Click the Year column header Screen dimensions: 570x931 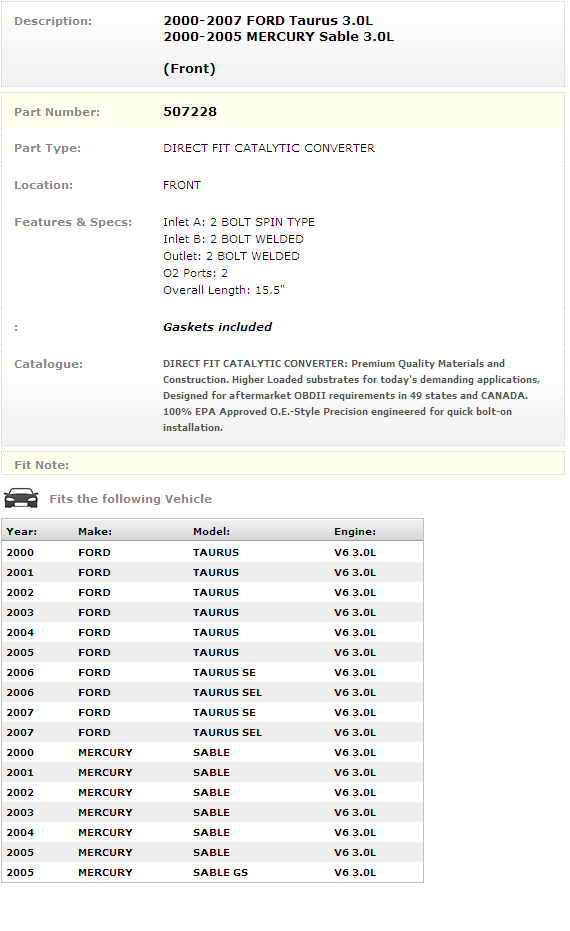pos(21,531)
